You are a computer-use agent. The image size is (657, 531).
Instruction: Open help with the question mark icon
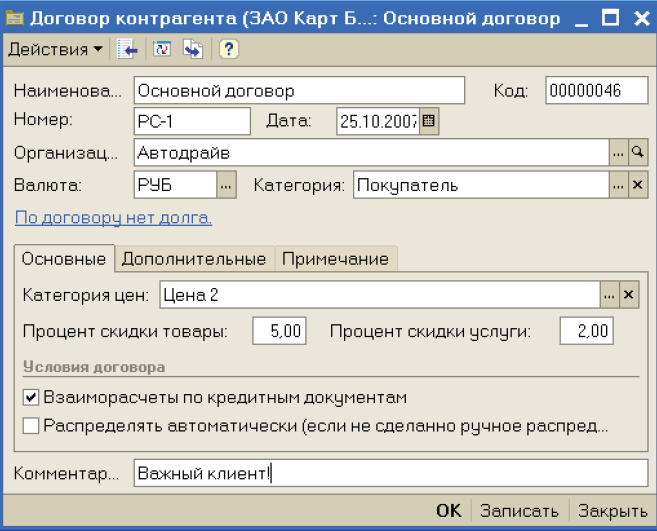[228, 49]
